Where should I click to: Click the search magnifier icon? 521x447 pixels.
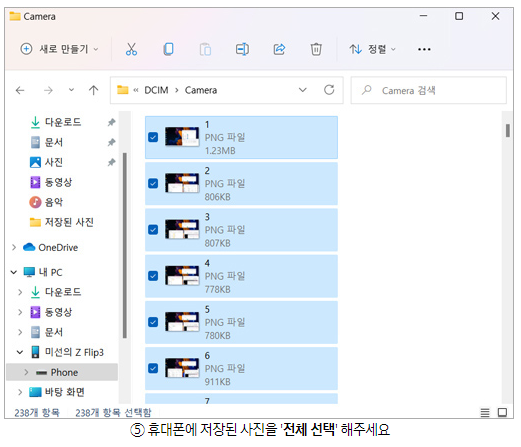point(367,90)
